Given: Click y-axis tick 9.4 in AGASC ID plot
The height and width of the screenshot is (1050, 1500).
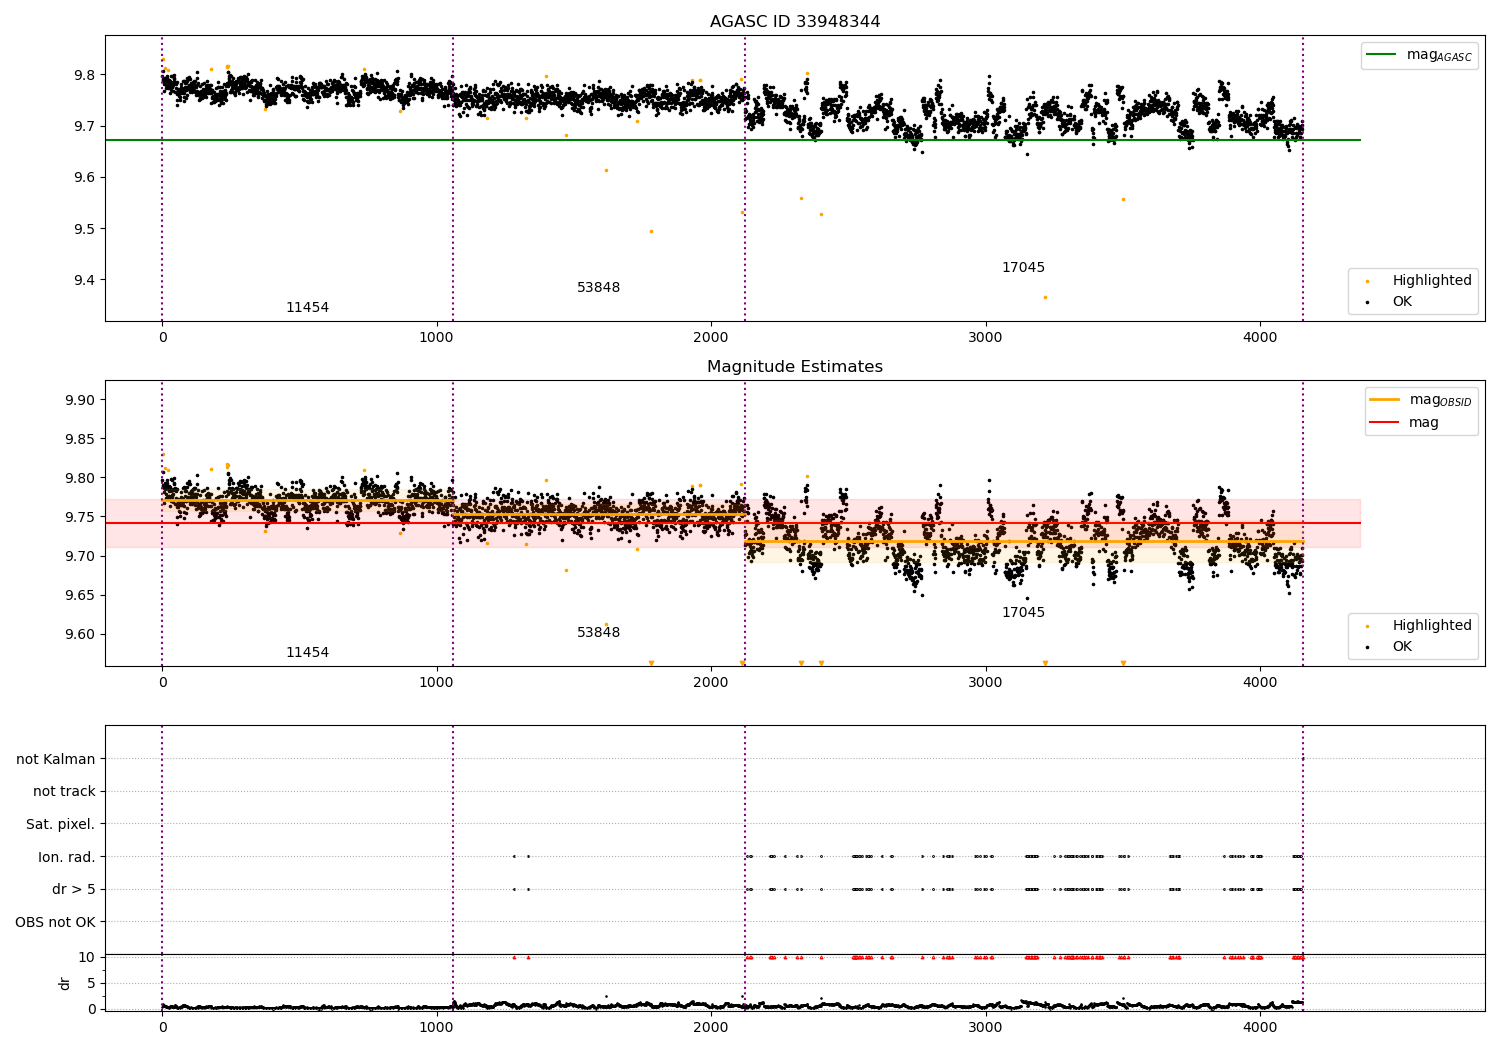Looking at the screenshot, I should click(84, 280).
